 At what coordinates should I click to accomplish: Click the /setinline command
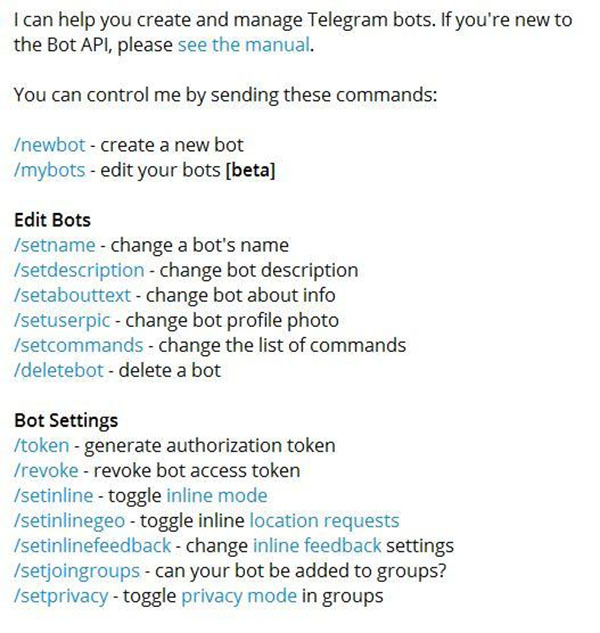point(54,495)
